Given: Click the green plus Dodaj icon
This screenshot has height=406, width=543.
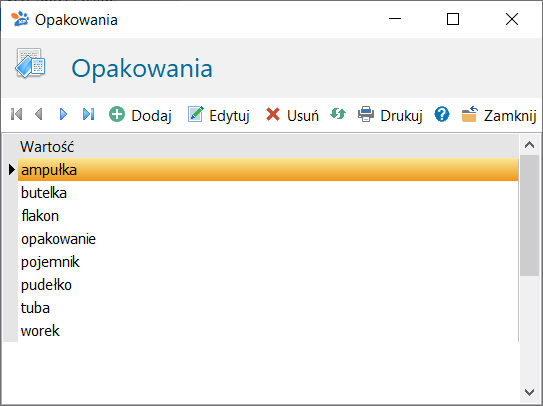Looking at the screenshot, I should click(x=117, y=114).
